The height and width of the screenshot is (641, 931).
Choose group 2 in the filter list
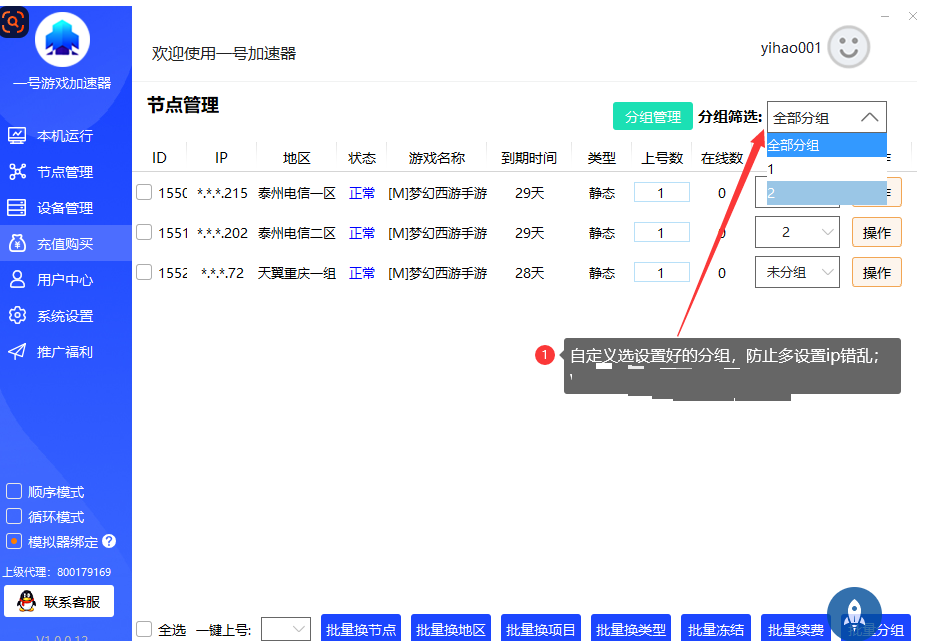tap(826, 193)
